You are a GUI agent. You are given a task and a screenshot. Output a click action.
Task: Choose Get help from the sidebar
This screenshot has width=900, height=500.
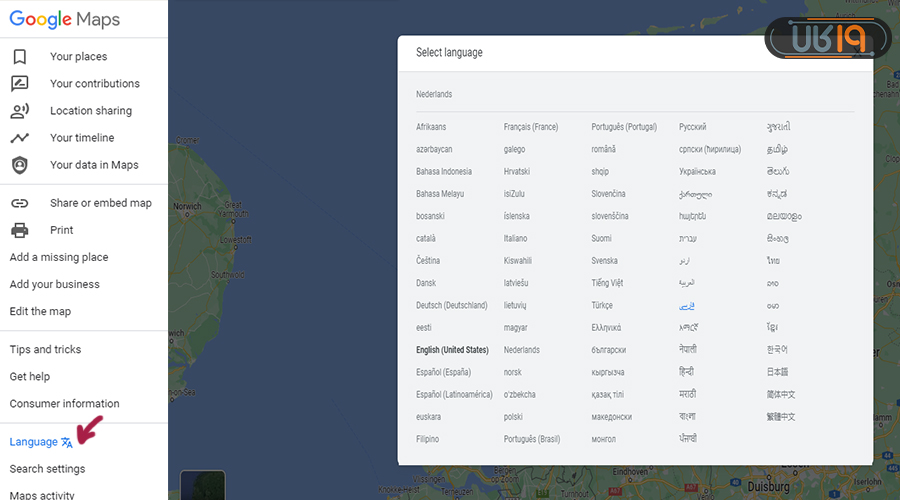coord(30,376)
